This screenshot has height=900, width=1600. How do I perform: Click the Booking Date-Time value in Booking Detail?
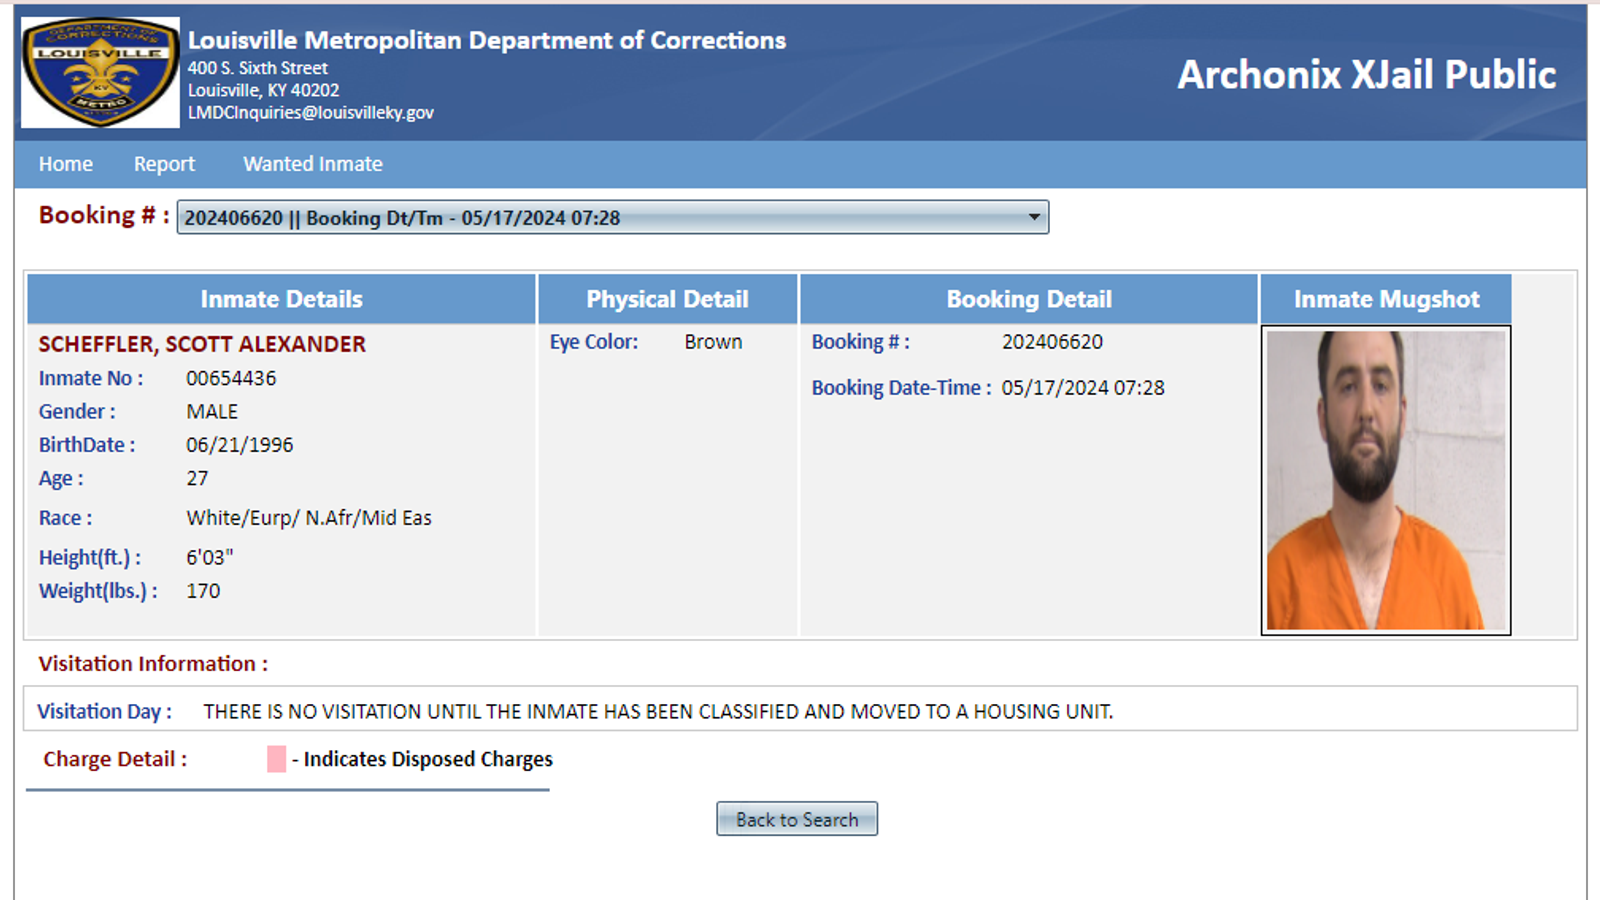pyautogui.click(x=1083, y=388)
